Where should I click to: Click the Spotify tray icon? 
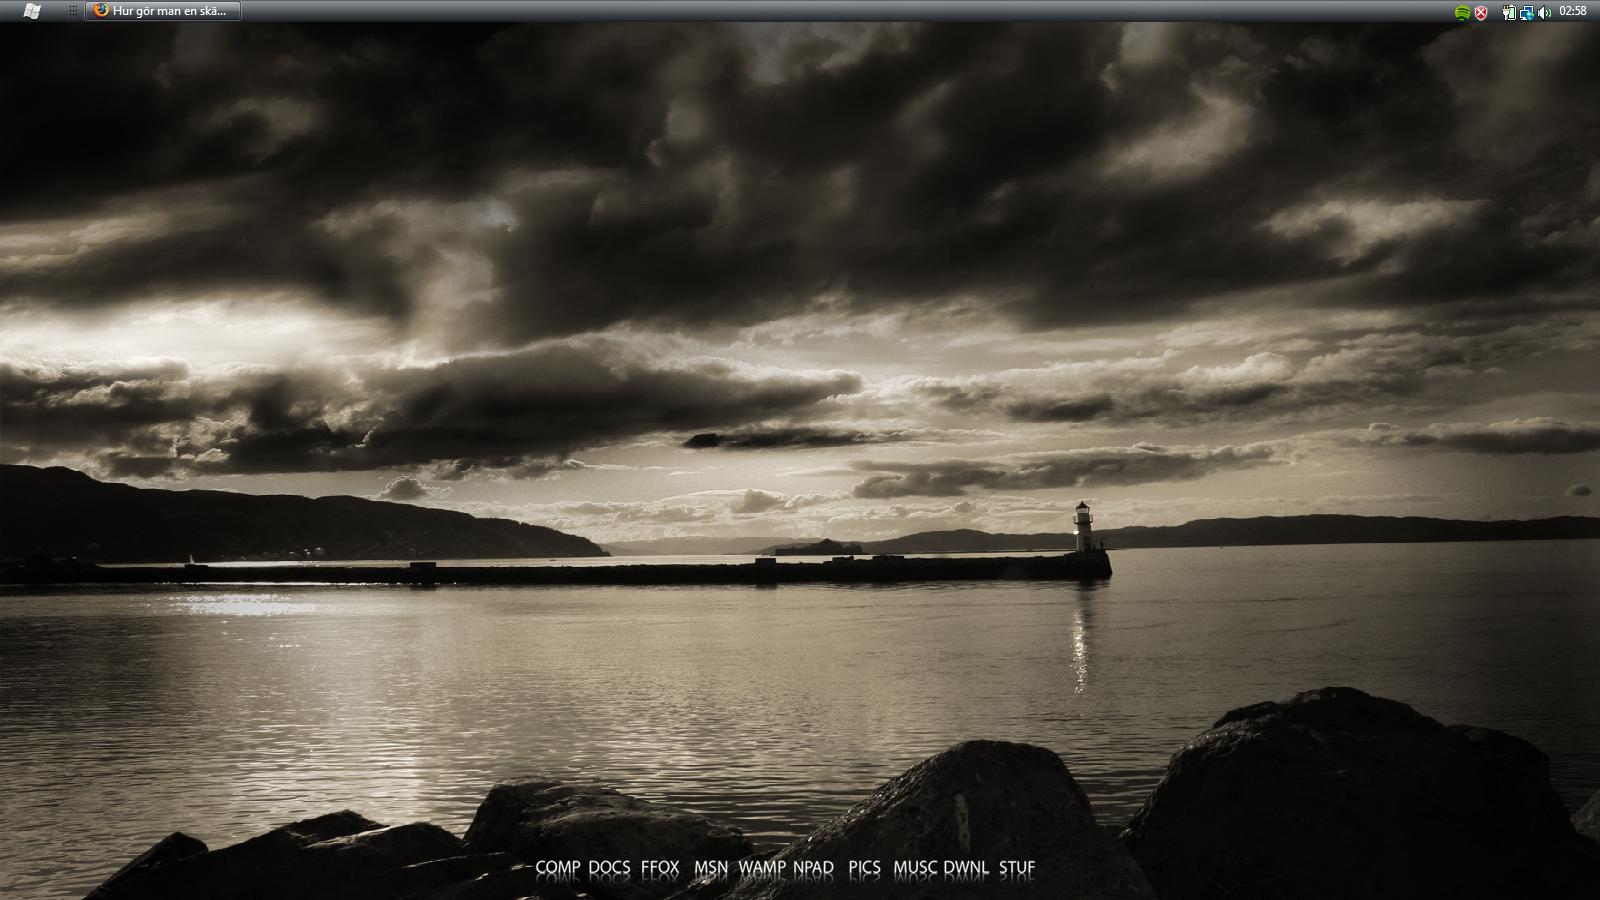click(x=1462, y=12)
